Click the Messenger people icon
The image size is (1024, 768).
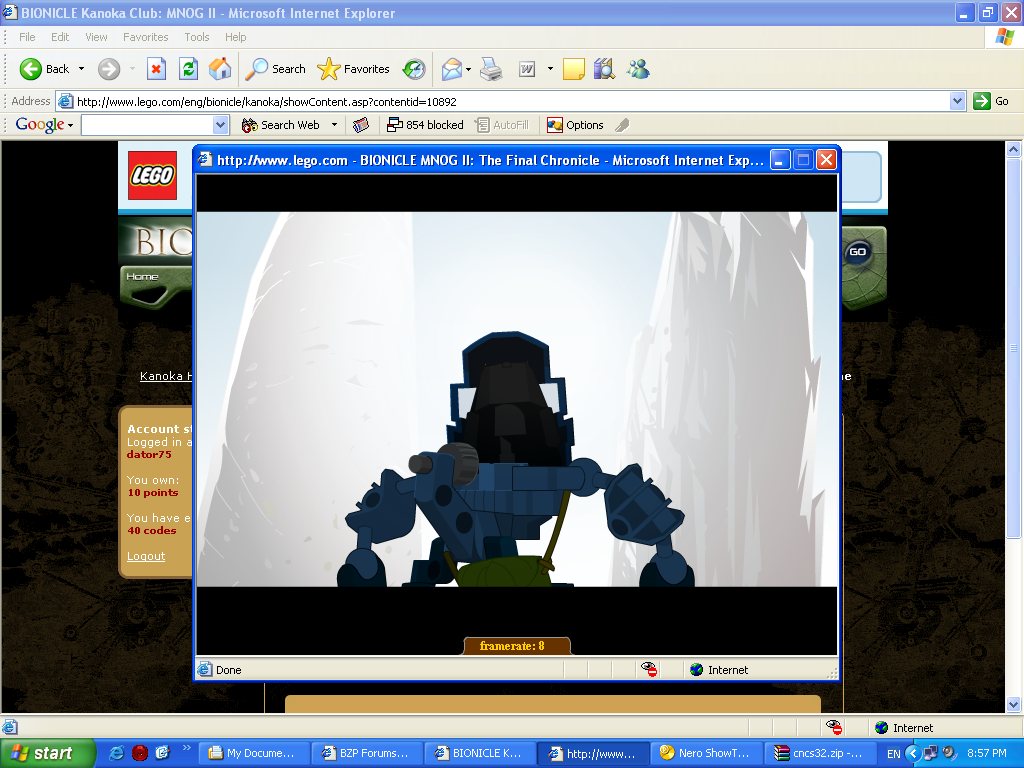point(638,69)
